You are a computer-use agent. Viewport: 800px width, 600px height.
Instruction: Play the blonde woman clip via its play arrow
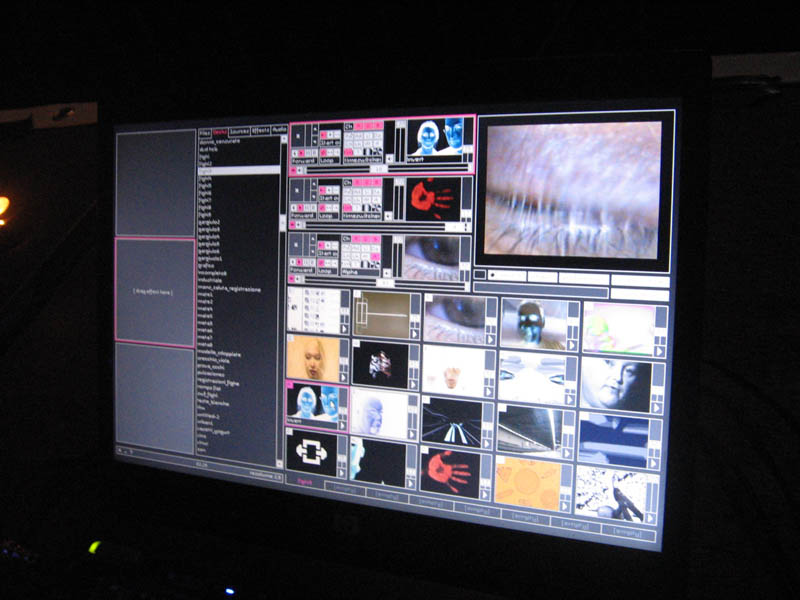(x=343, y=377)
